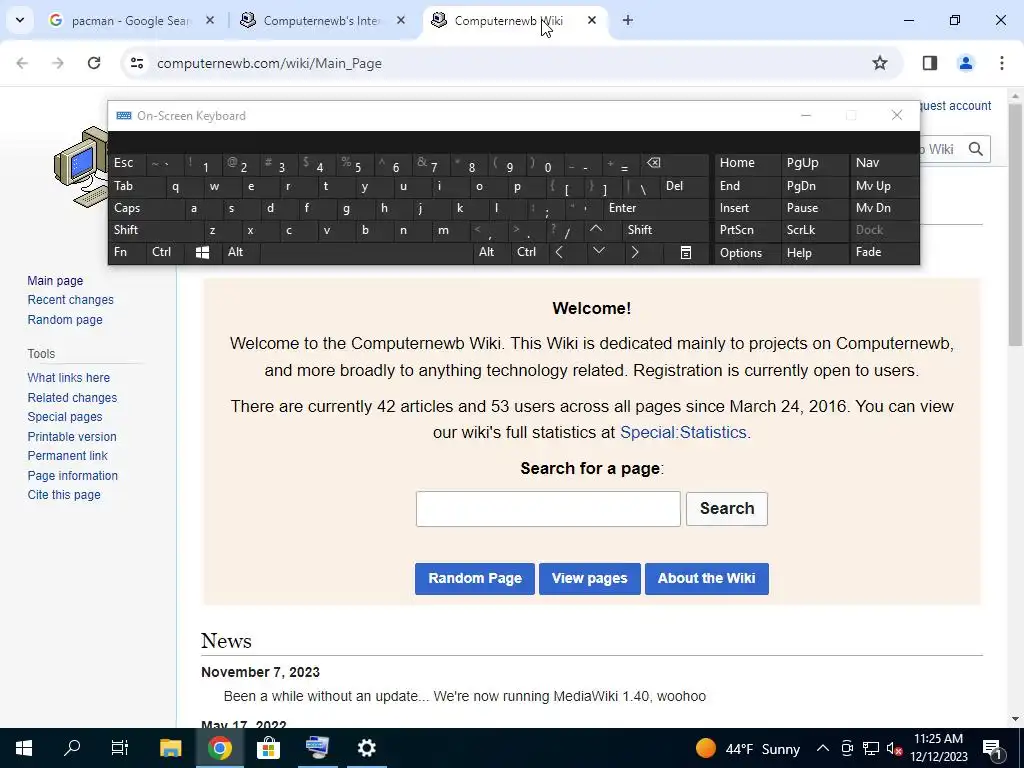Close the Computernewb Wiki tab
The image size is (1024, 768).
pos(592,20)
